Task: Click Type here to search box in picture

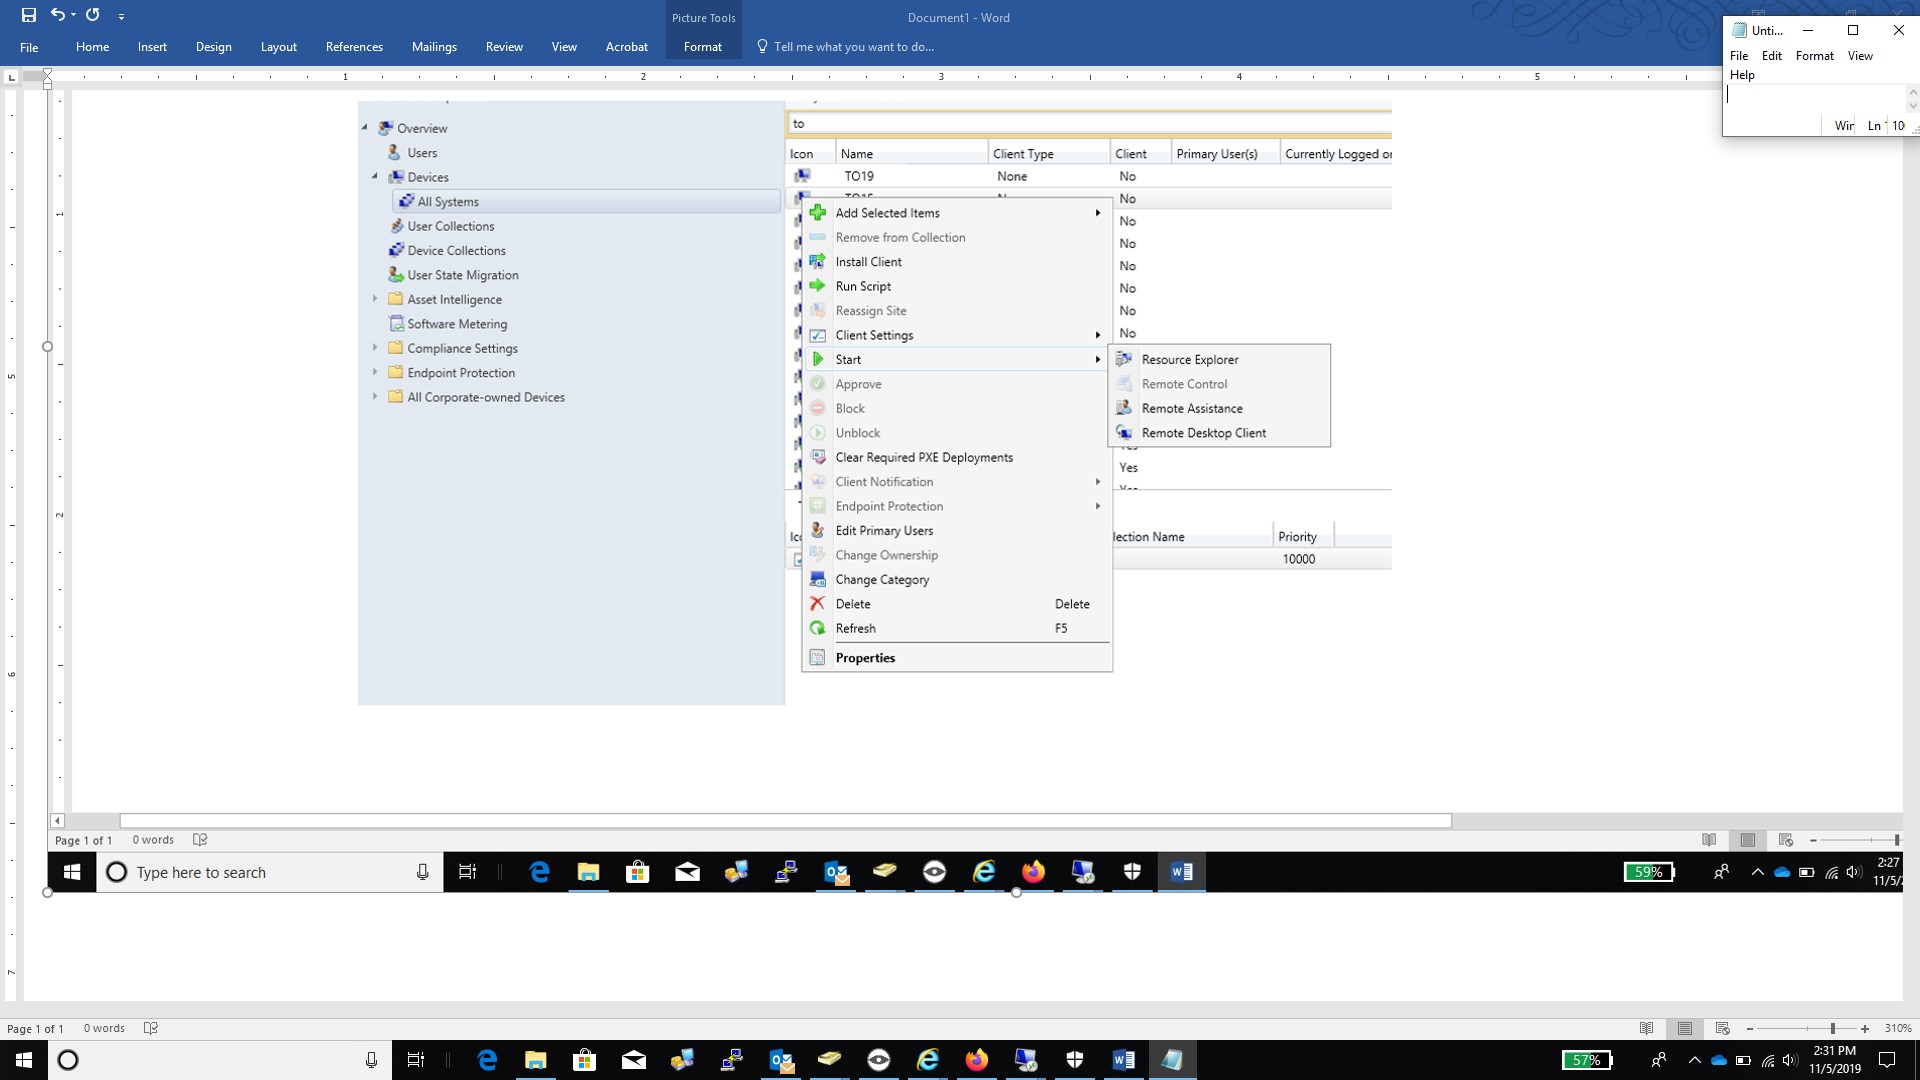Action: (x=270, y=873)
